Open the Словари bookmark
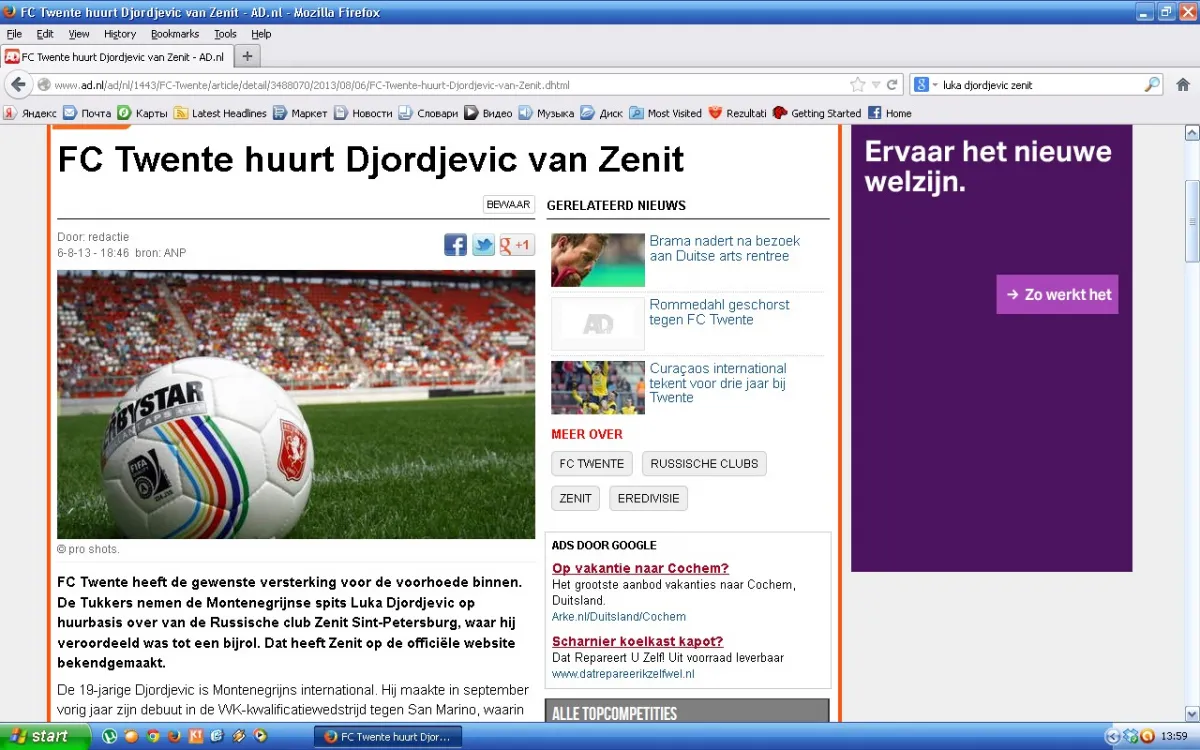The width and height of the screenshot is (1200, 750). point(428,113)
